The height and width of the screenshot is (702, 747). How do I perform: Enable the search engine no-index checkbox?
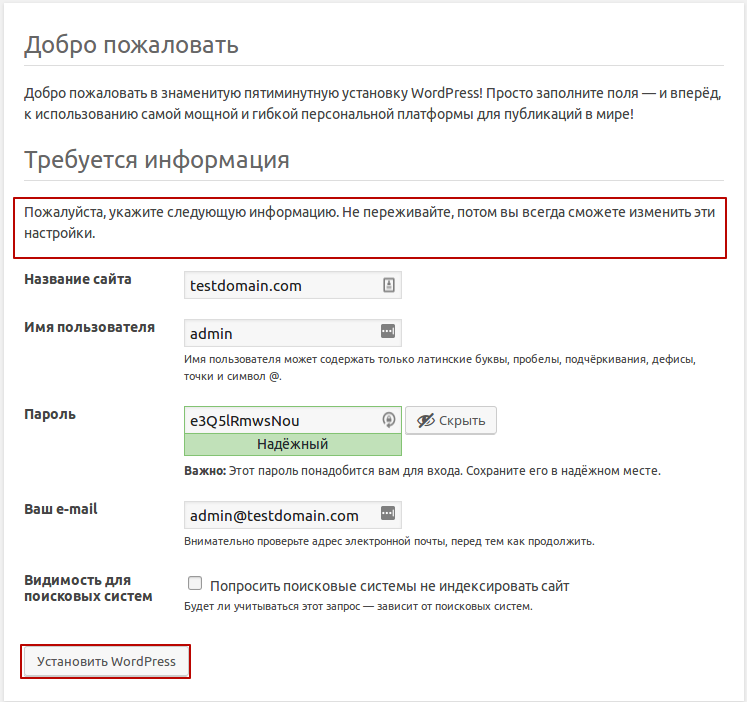pyautogui.click(x=195, y=585)
